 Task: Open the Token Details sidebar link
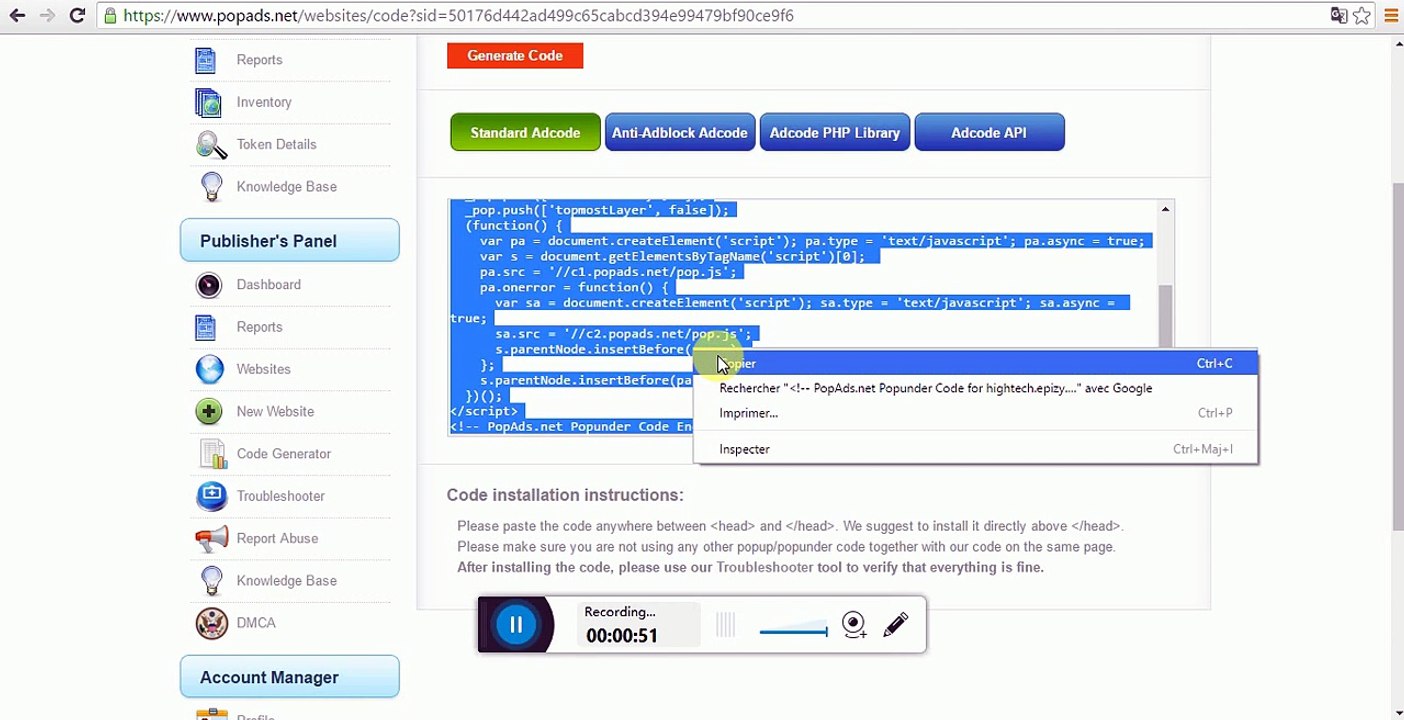(x=276, y=144)
